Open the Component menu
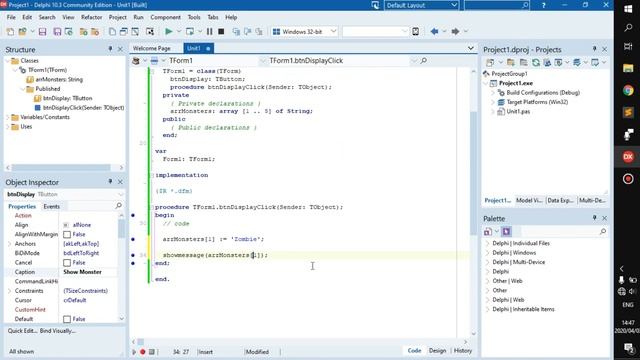 point(165,17)
